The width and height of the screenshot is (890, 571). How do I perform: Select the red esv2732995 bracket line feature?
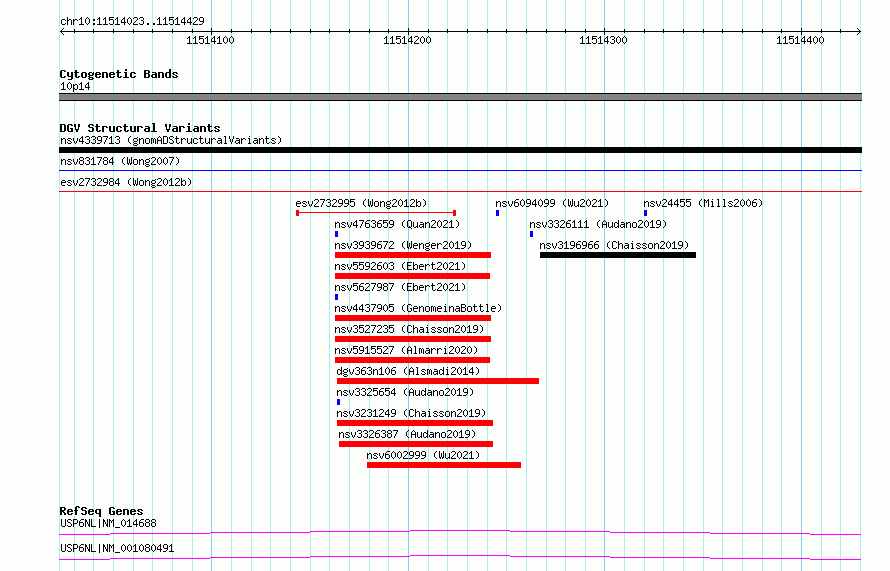(x=376, y=213)
